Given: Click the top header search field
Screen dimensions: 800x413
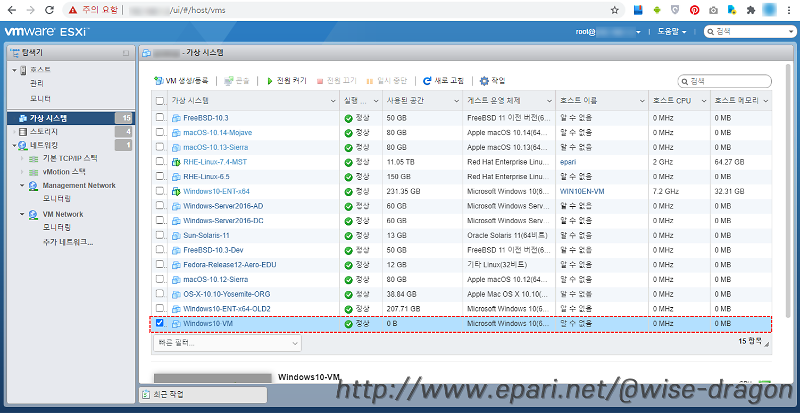Looking at the screenshot, I should [749, 32].
